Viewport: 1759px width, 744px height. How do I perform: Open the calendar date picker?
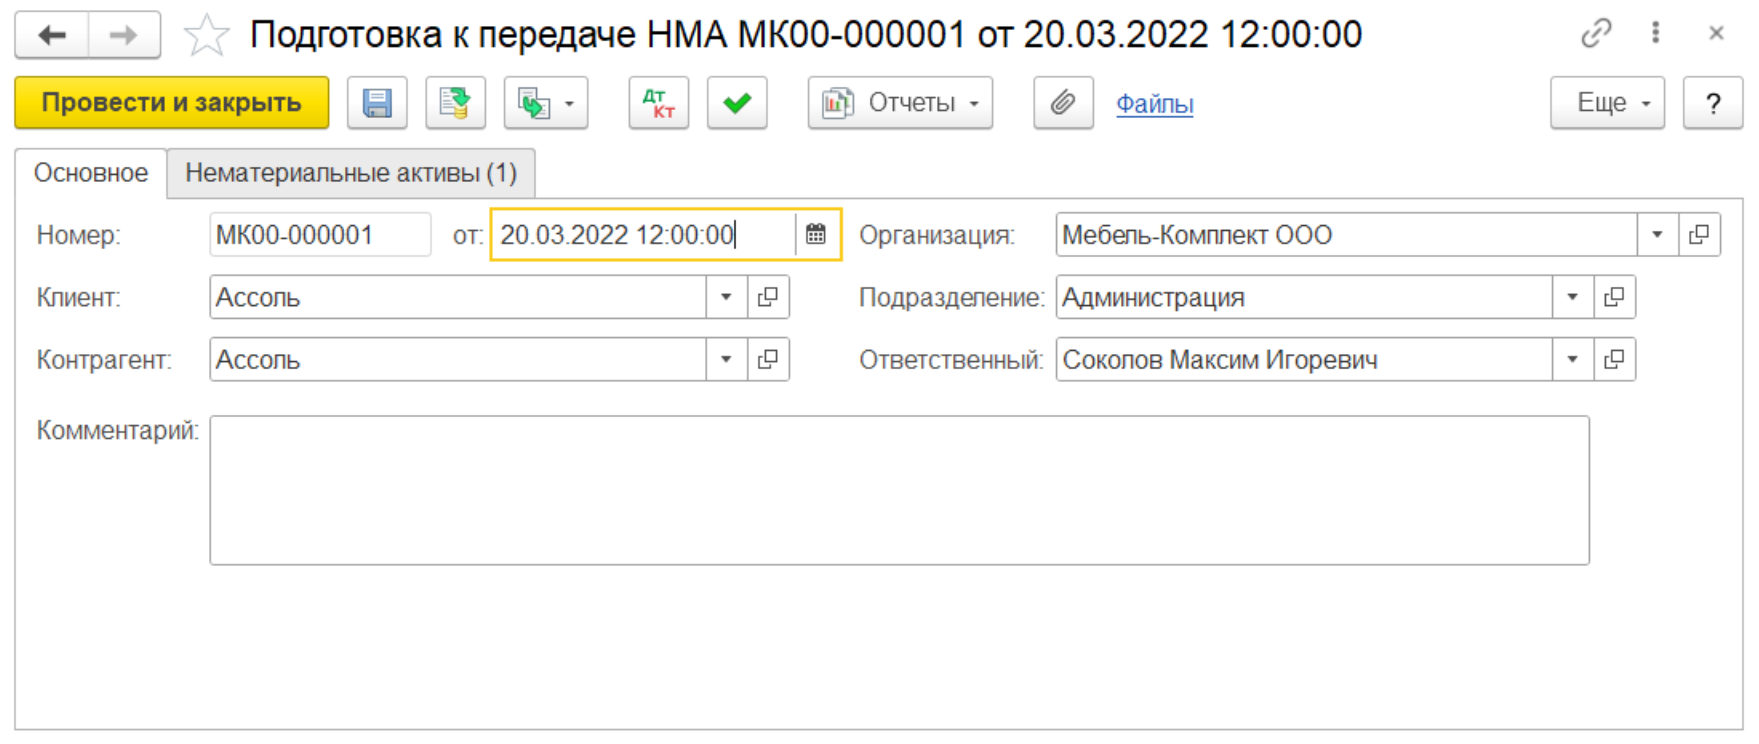point(816,235)
